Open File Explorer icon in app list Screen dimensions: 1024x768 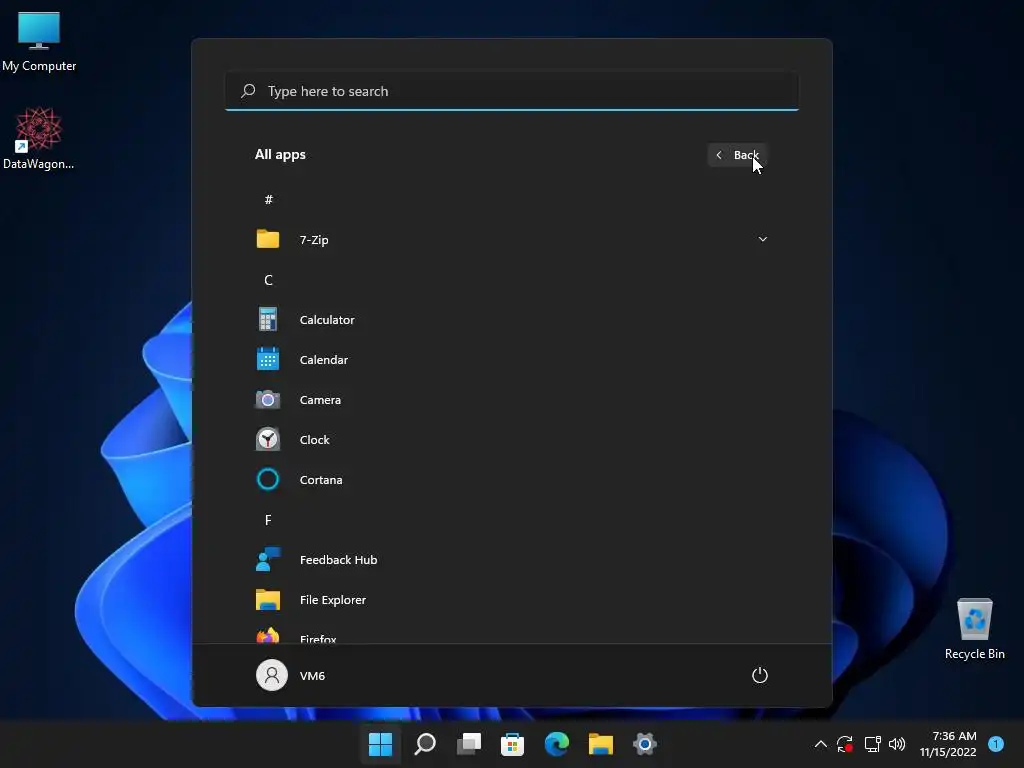(x=268, y=600)
